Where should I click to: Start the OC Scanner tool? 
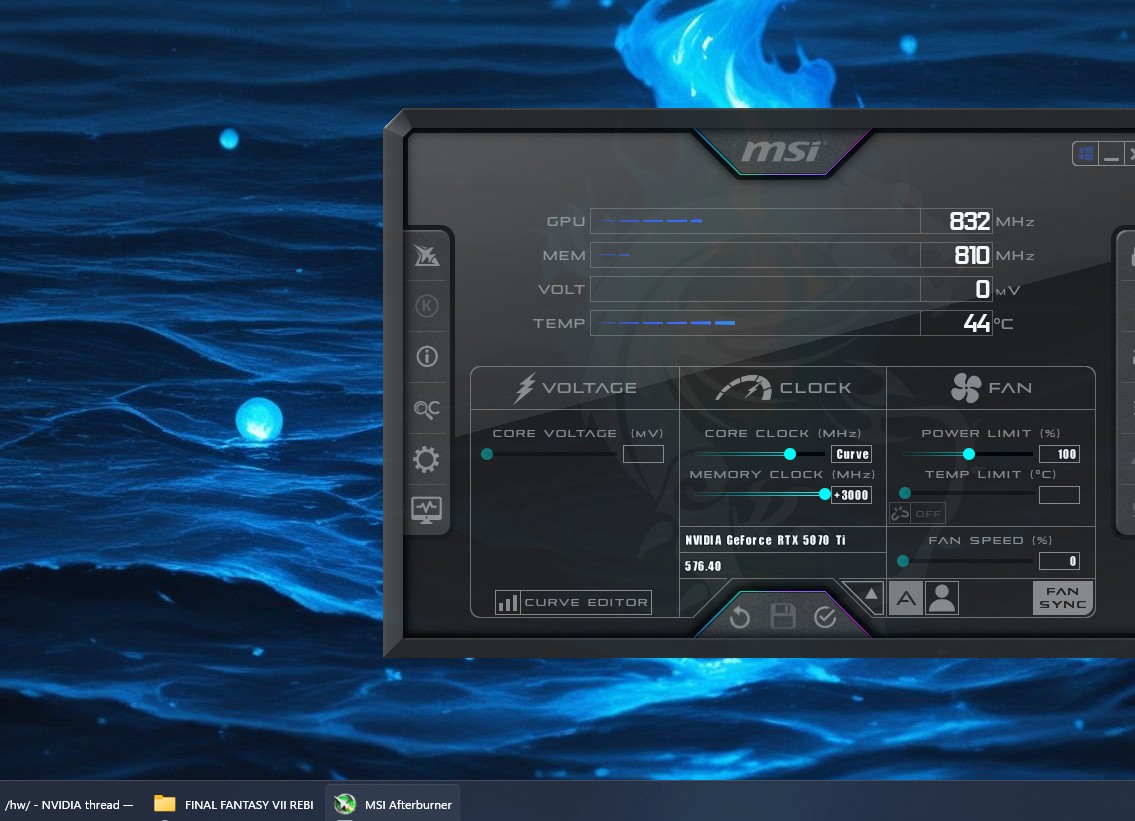click(426, 409)
